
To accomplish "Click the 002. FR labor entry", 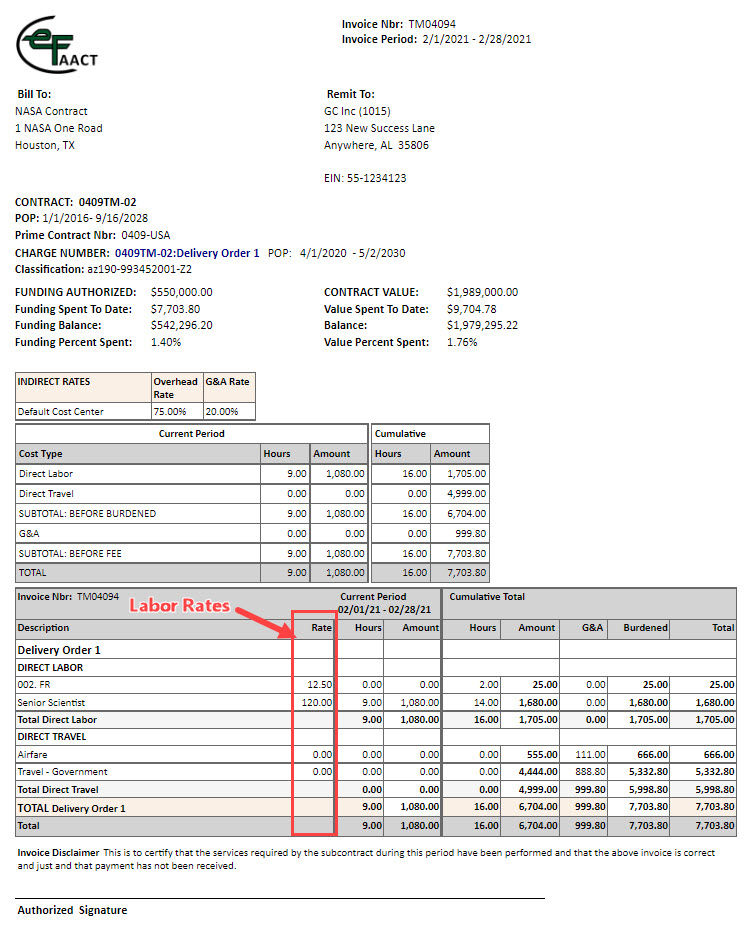I will click(x=34, y=685).
